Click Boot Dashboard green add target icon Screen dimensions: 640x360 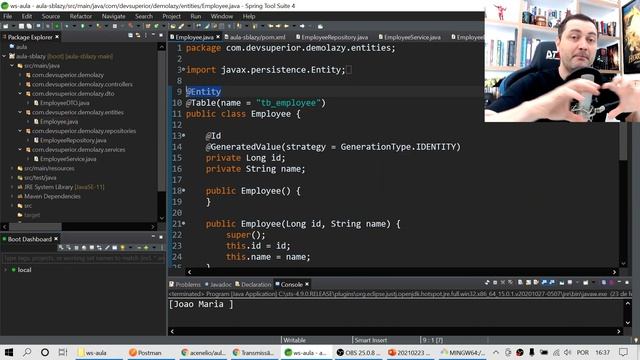click(146, 247)
